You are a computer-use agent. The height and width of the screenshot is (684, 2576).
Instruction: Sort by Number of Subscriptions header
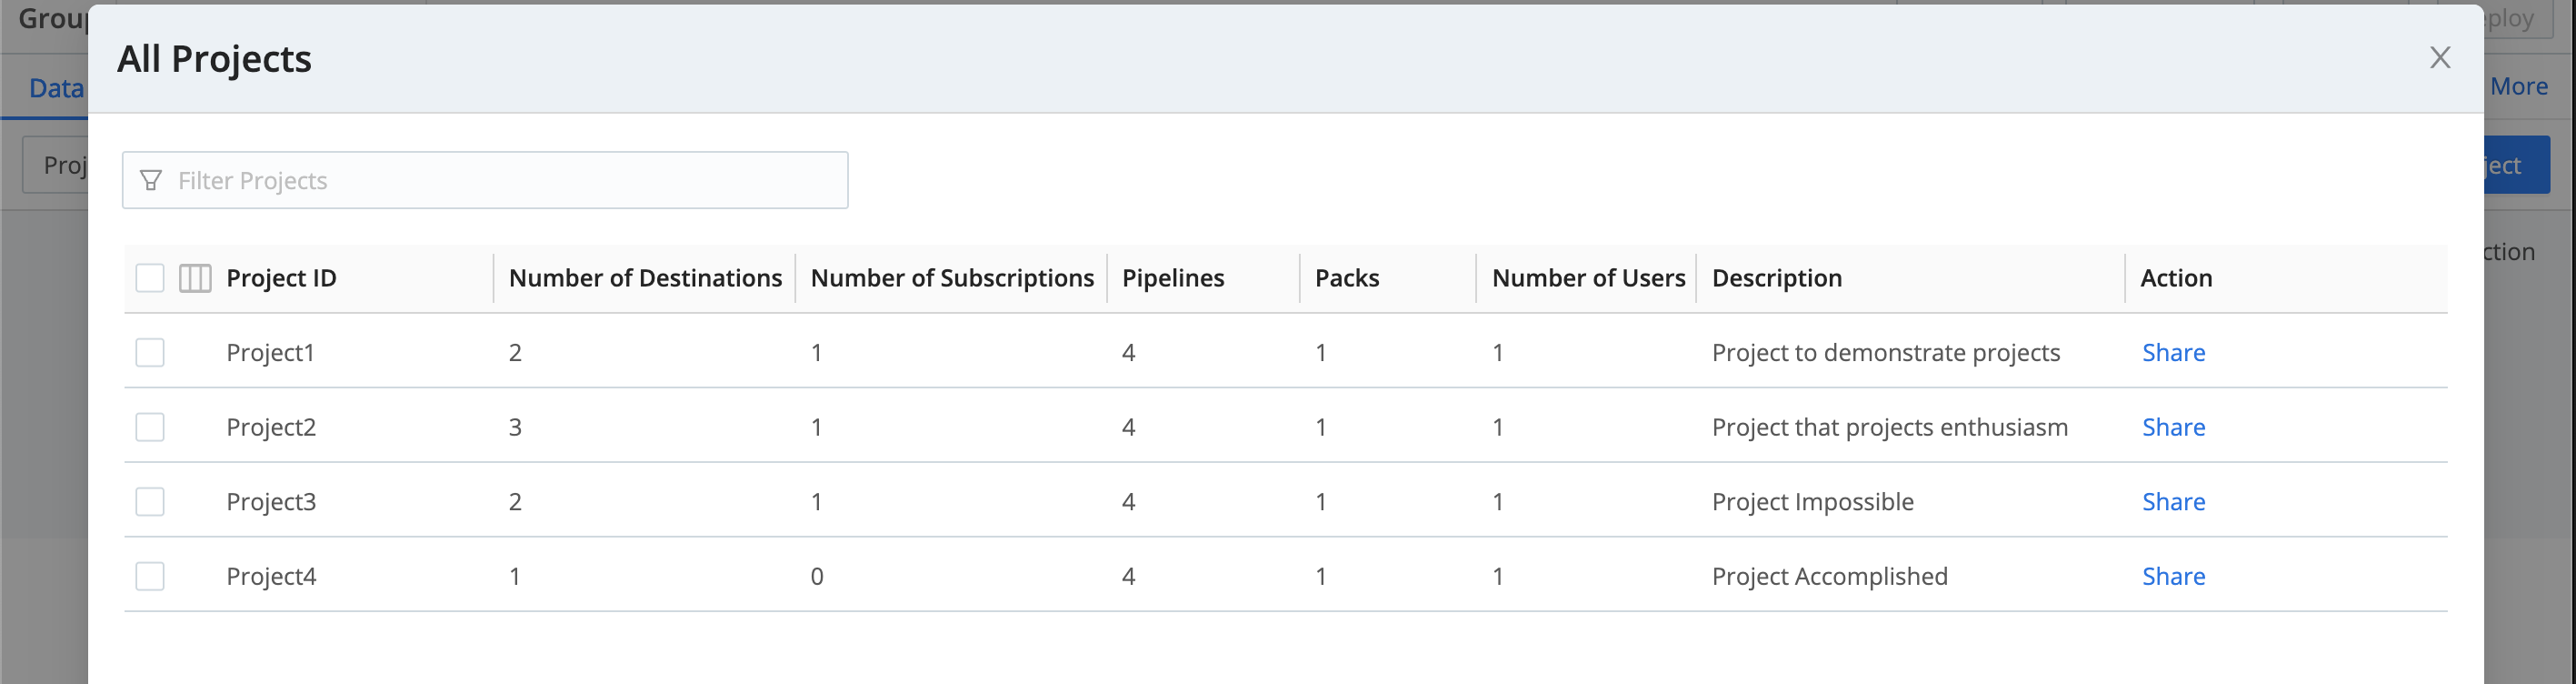pyautogui.click(x=952, y=278)
